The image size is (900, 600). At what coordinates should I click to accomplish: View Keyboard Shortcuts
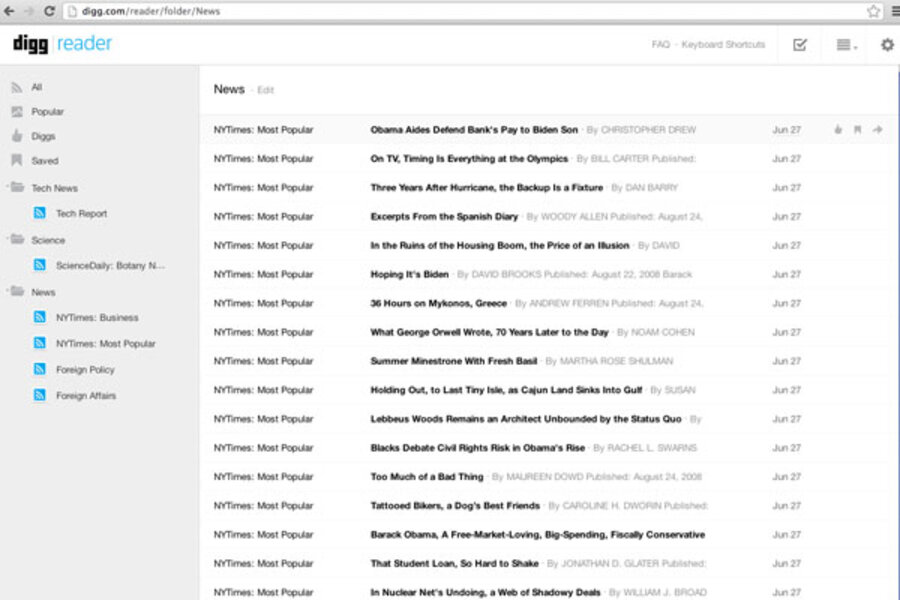click(722, 45)
